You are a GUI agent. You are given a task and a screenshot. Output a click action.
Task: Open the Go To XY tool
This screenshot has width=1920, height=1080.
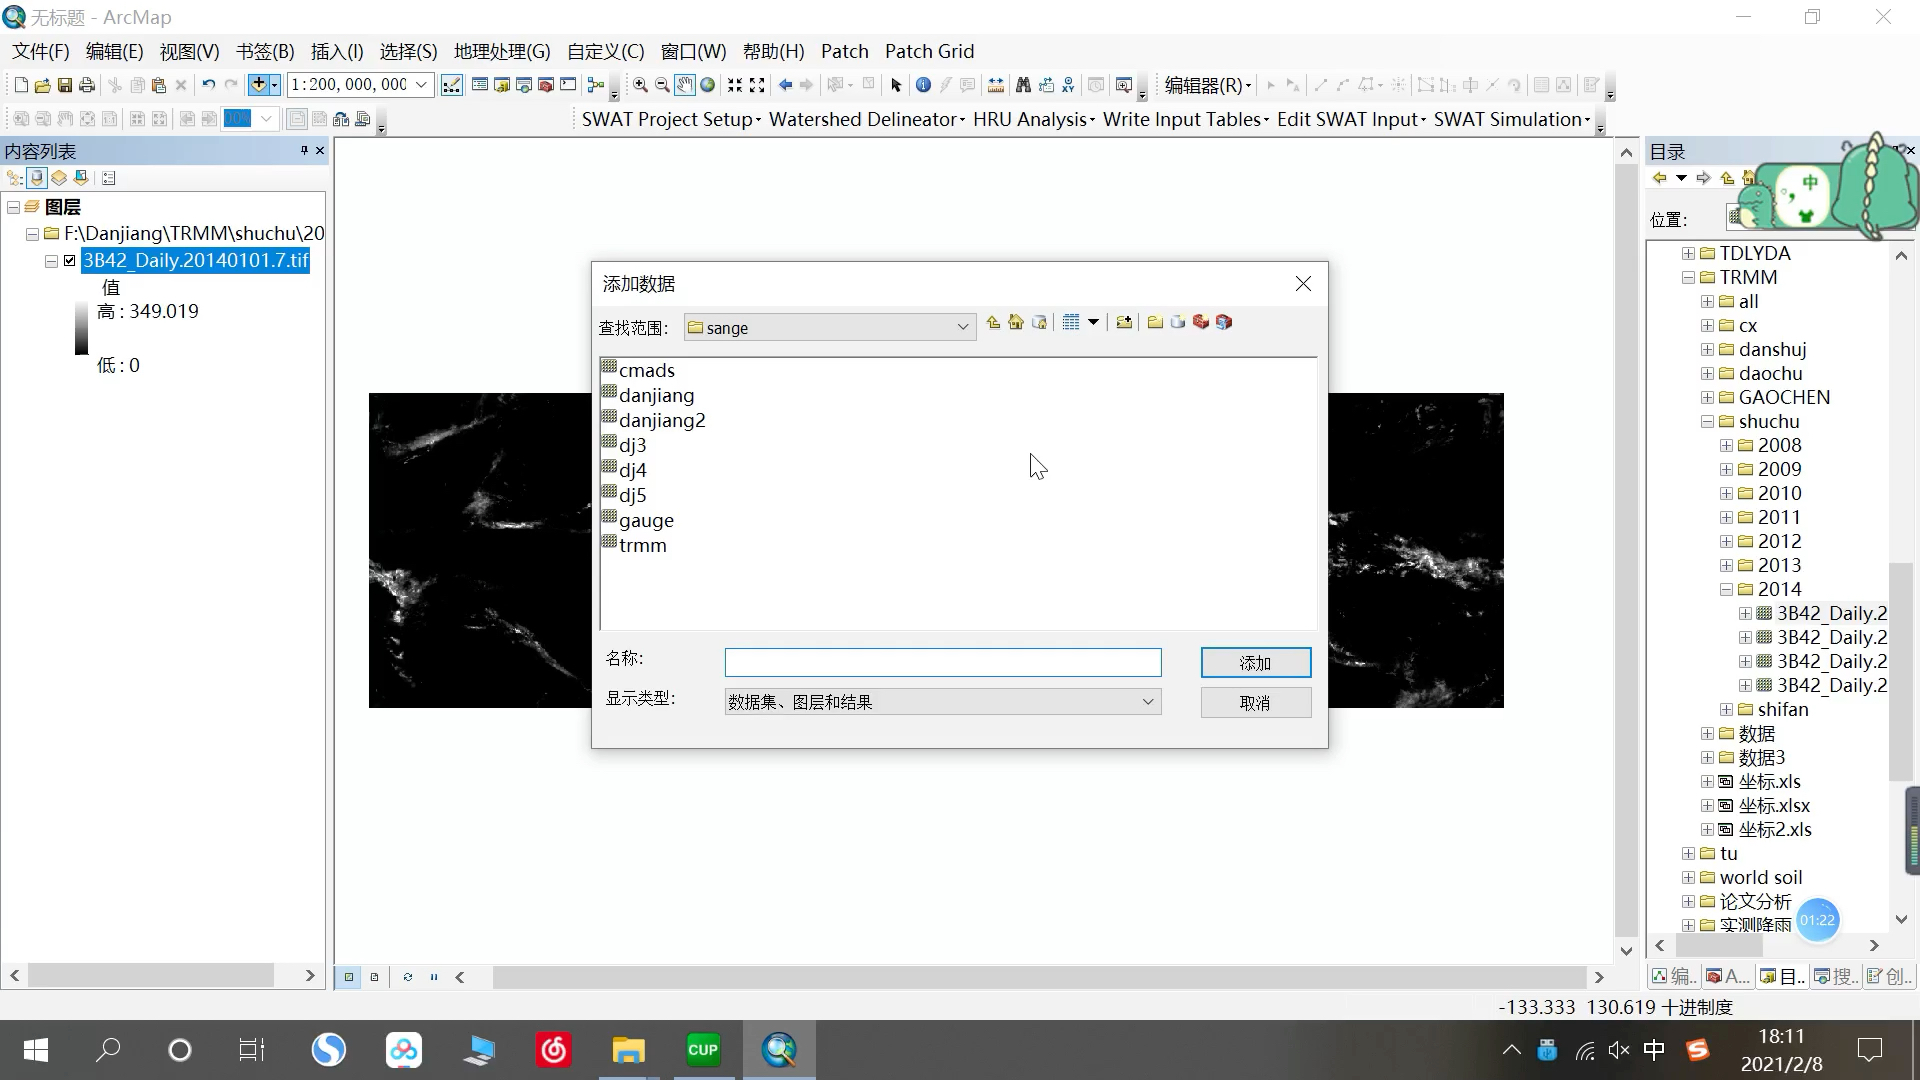point(1068,85)
